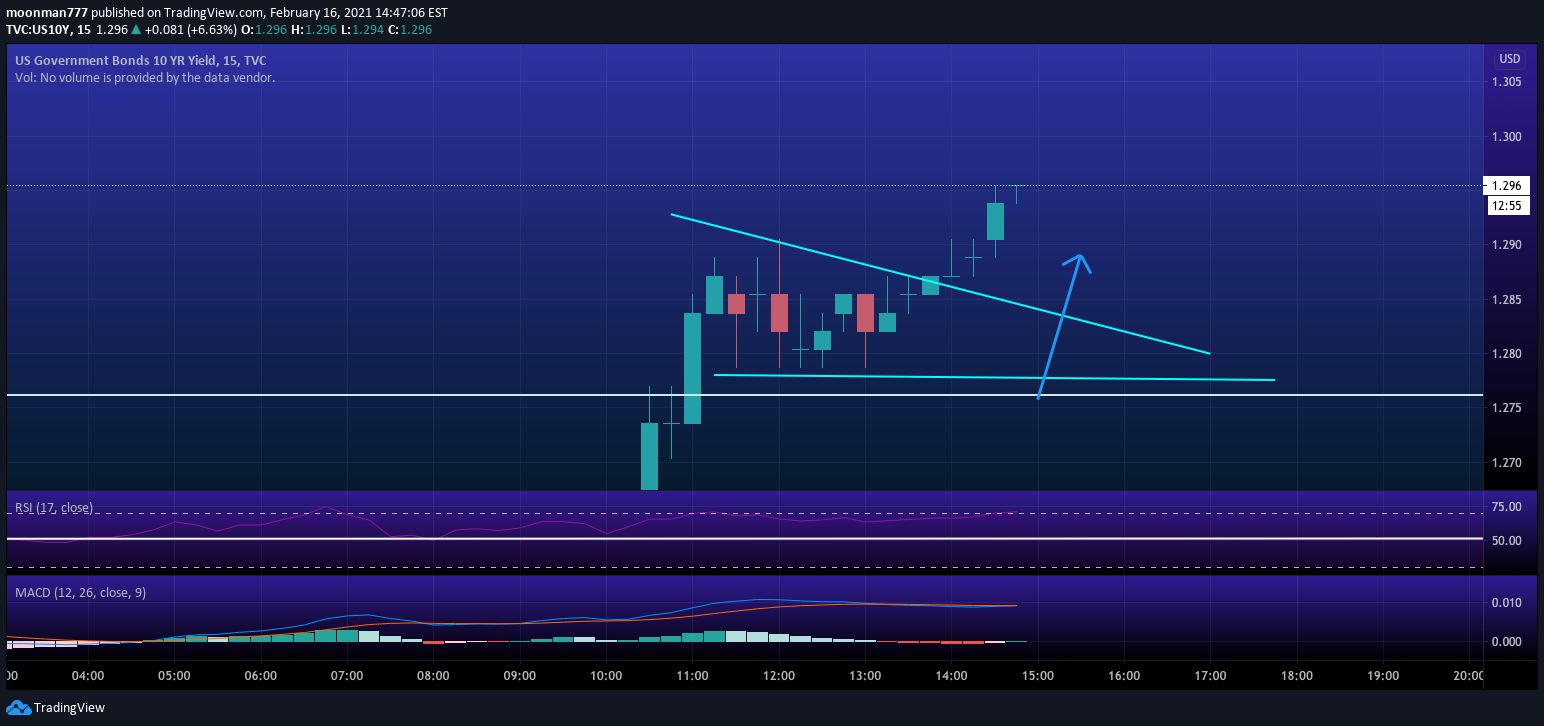Click the 06:00 time axis label
Viewport: 1544px width, 726px height.
pos(260,676)
